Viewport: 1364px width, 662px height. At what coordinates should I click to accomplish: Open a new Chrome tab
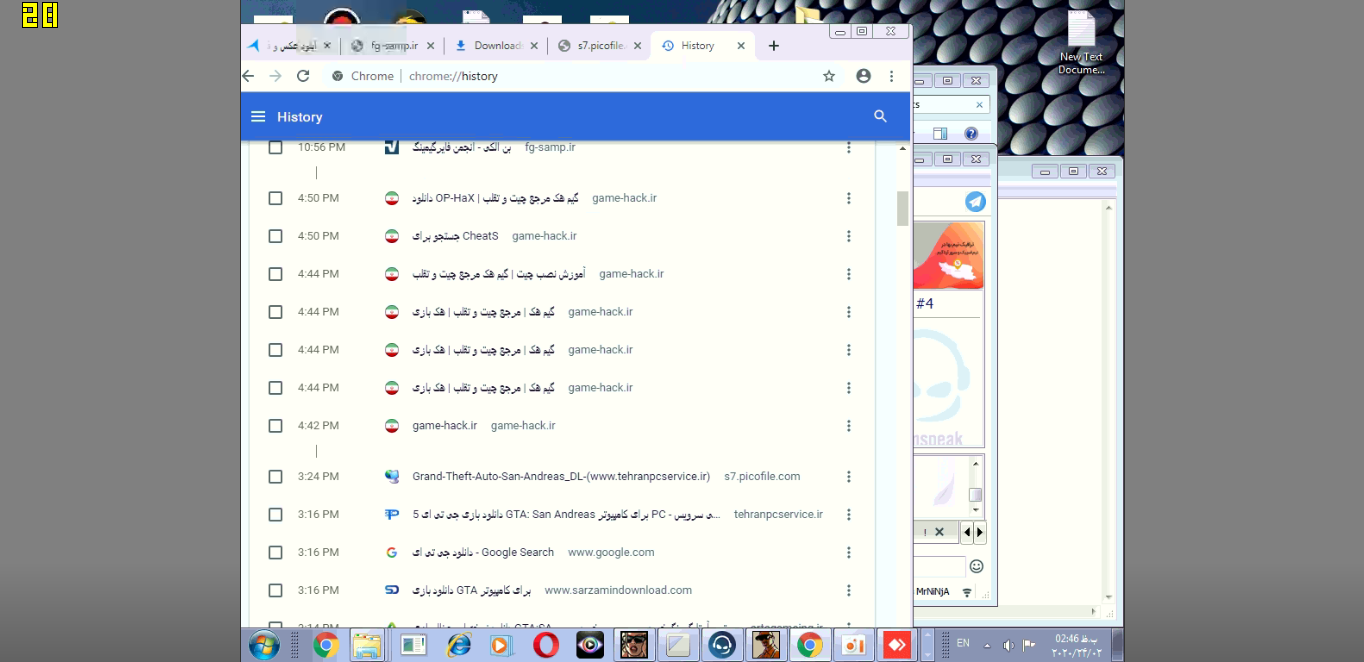click(773, 46)
